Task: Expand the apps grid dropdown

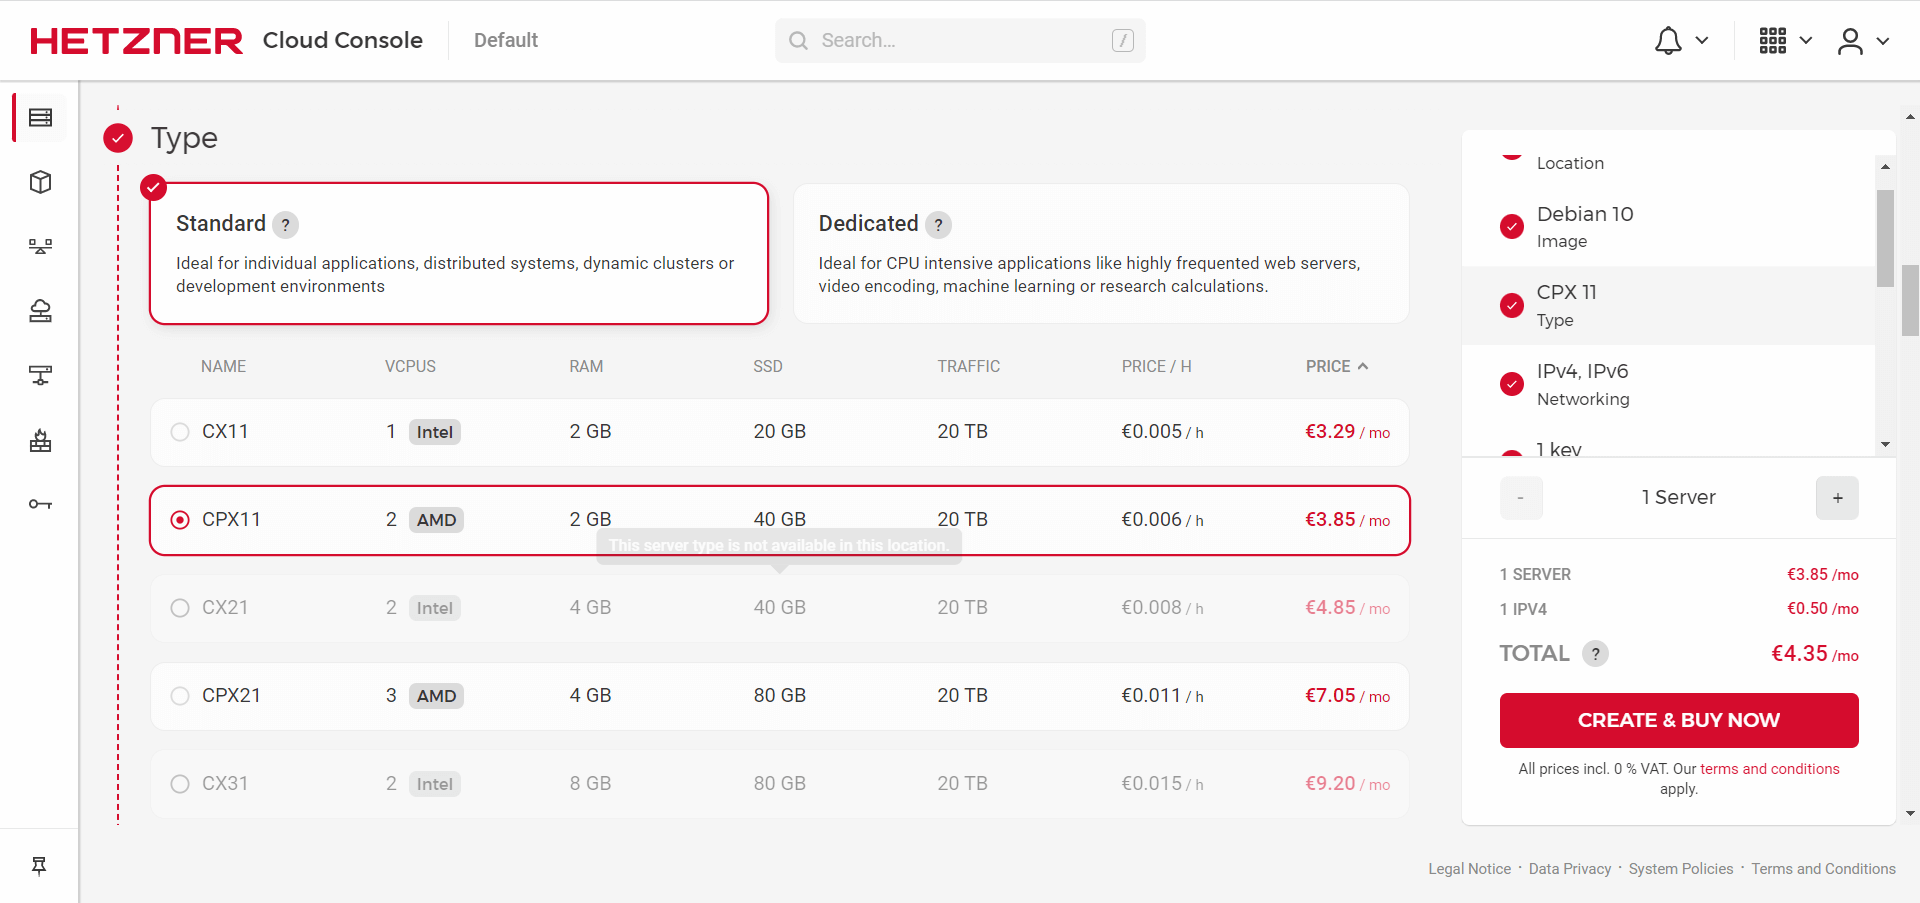Action: 1785,41
